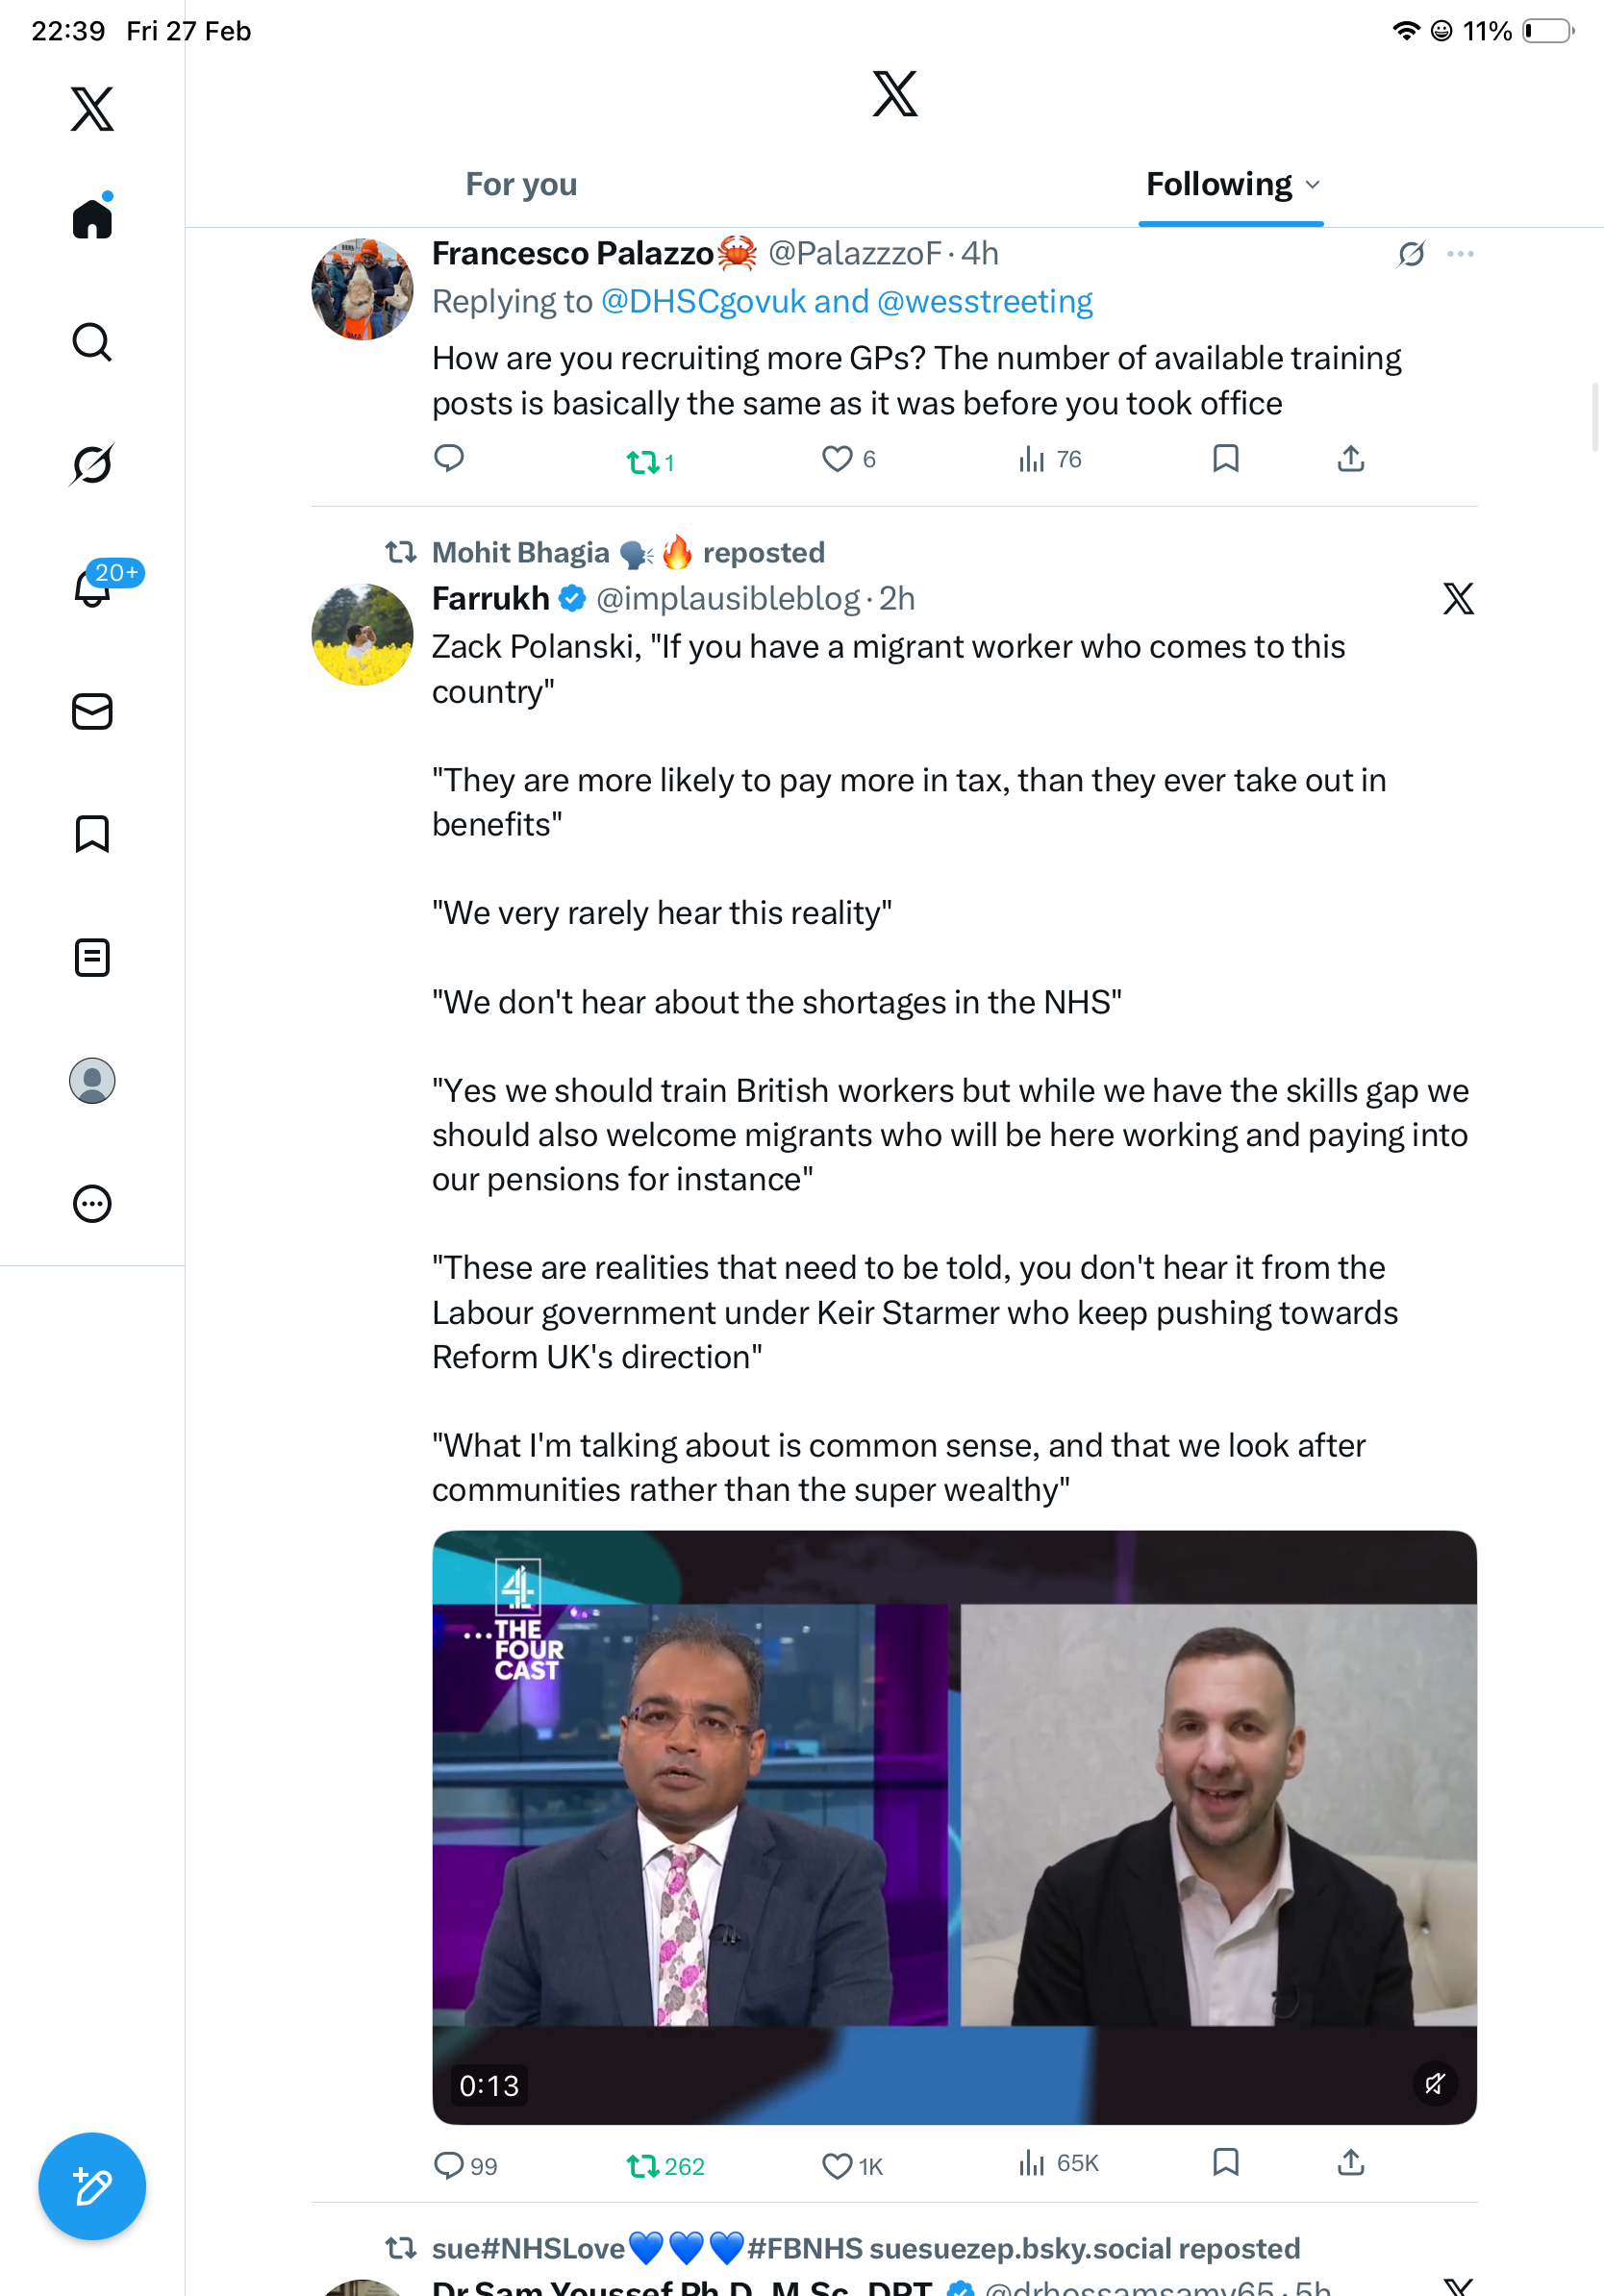Expand the Following tab chevron
The width and height of the screenshot is (1604, 2296).
click(x=1313, y=185)
